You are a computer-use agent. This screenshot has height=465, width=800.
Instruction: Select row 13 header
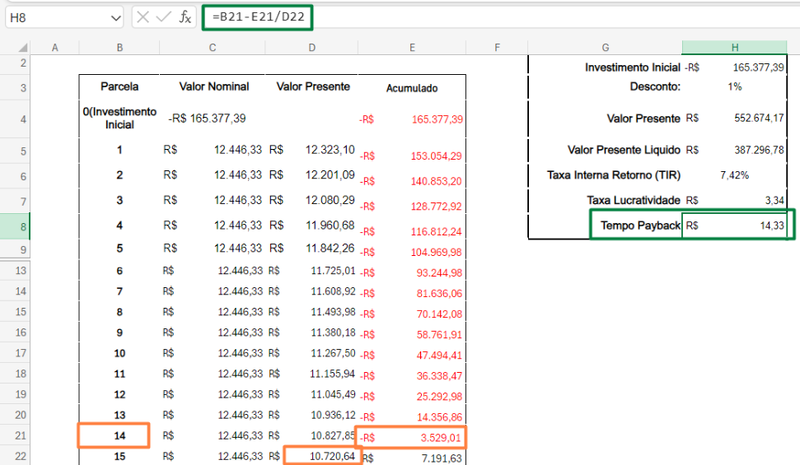tap(15, 271)
